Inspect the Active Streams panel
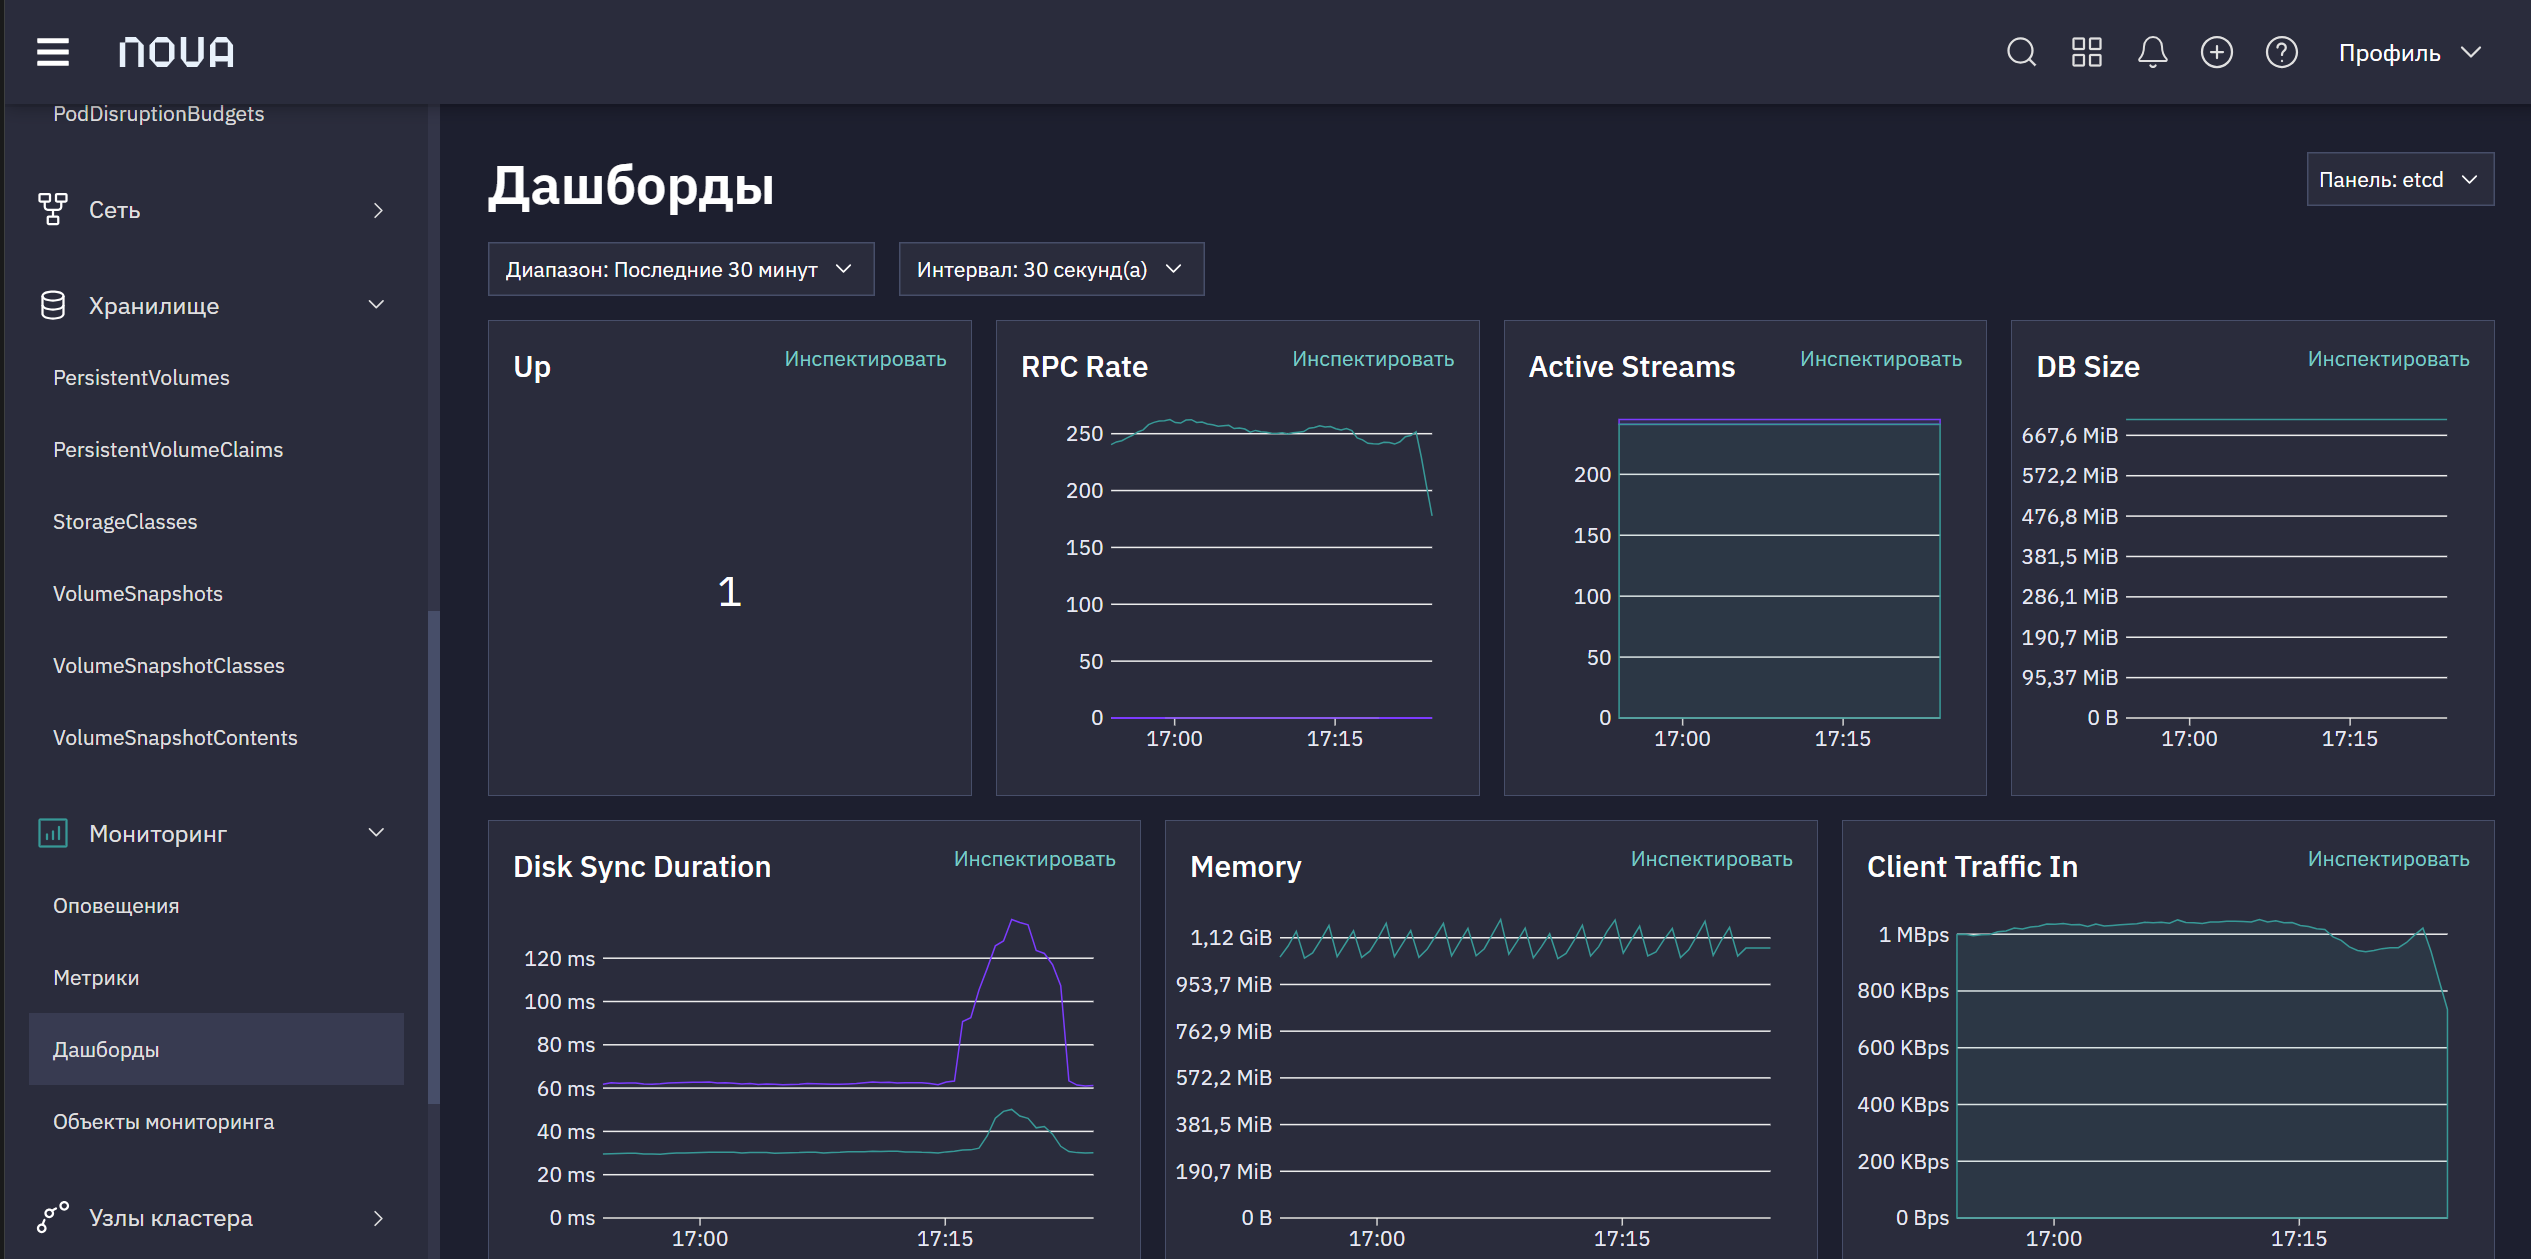Screen dimensions: 2531x1259 pyautogui.click(x=1881, y=359)
